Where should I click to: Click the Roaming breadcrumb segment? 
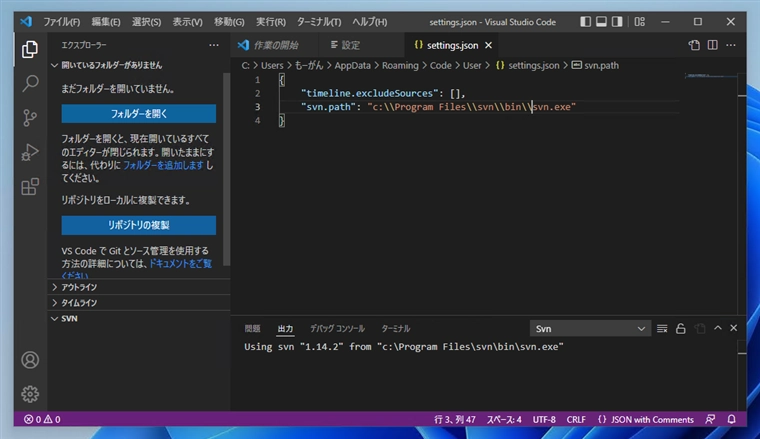coord(400,65)
